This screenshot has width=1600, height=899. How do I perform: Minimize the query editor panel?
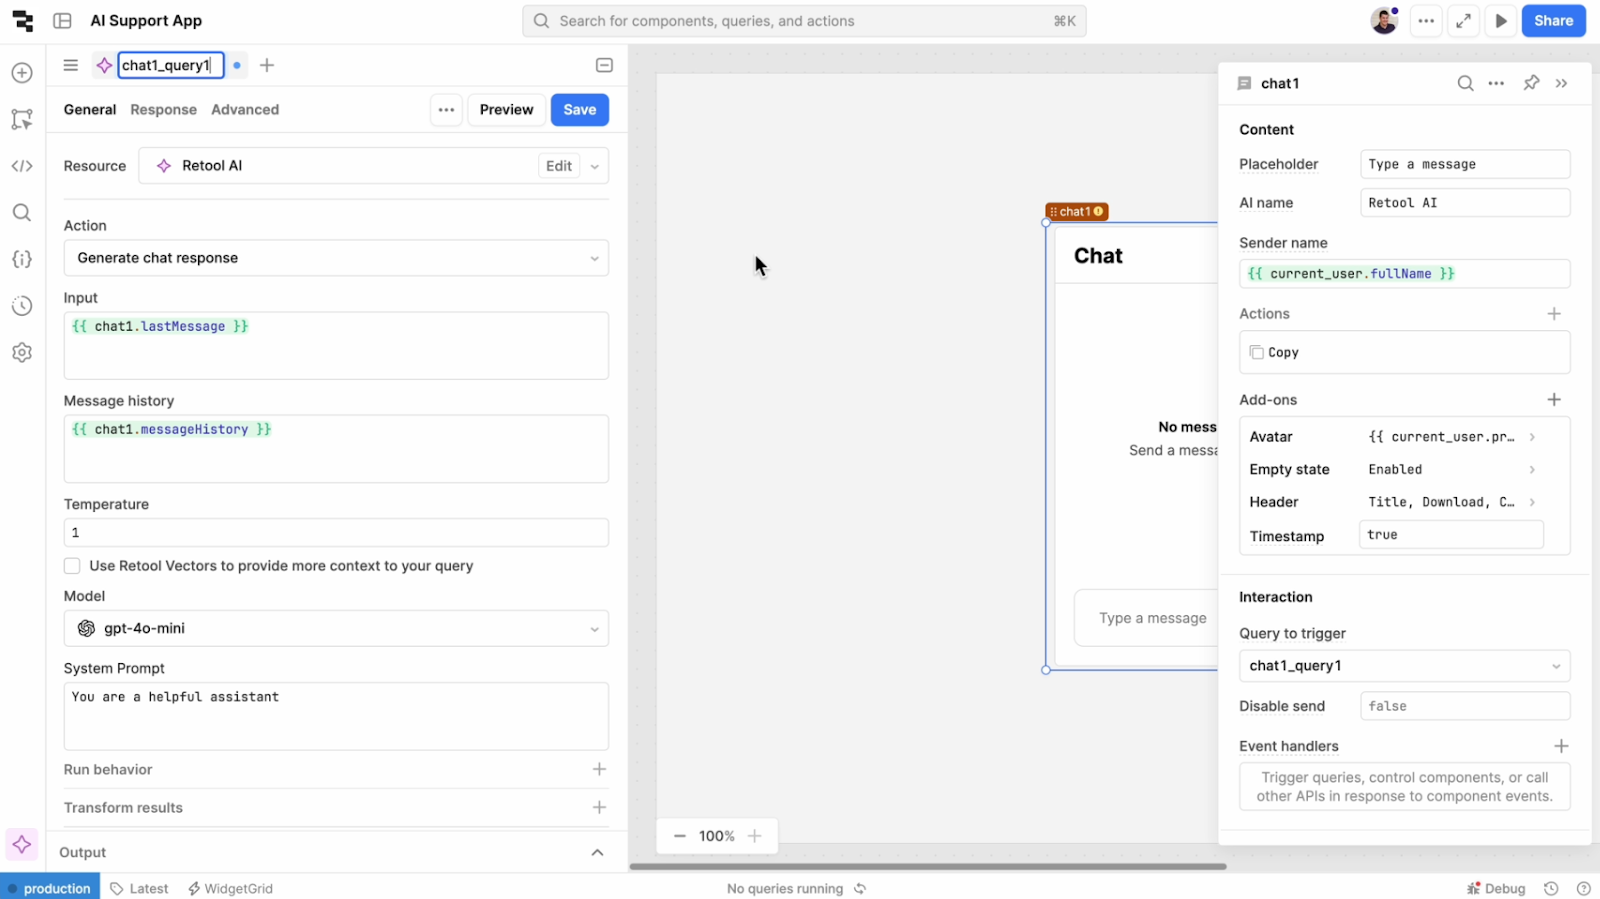click(604, 65)
